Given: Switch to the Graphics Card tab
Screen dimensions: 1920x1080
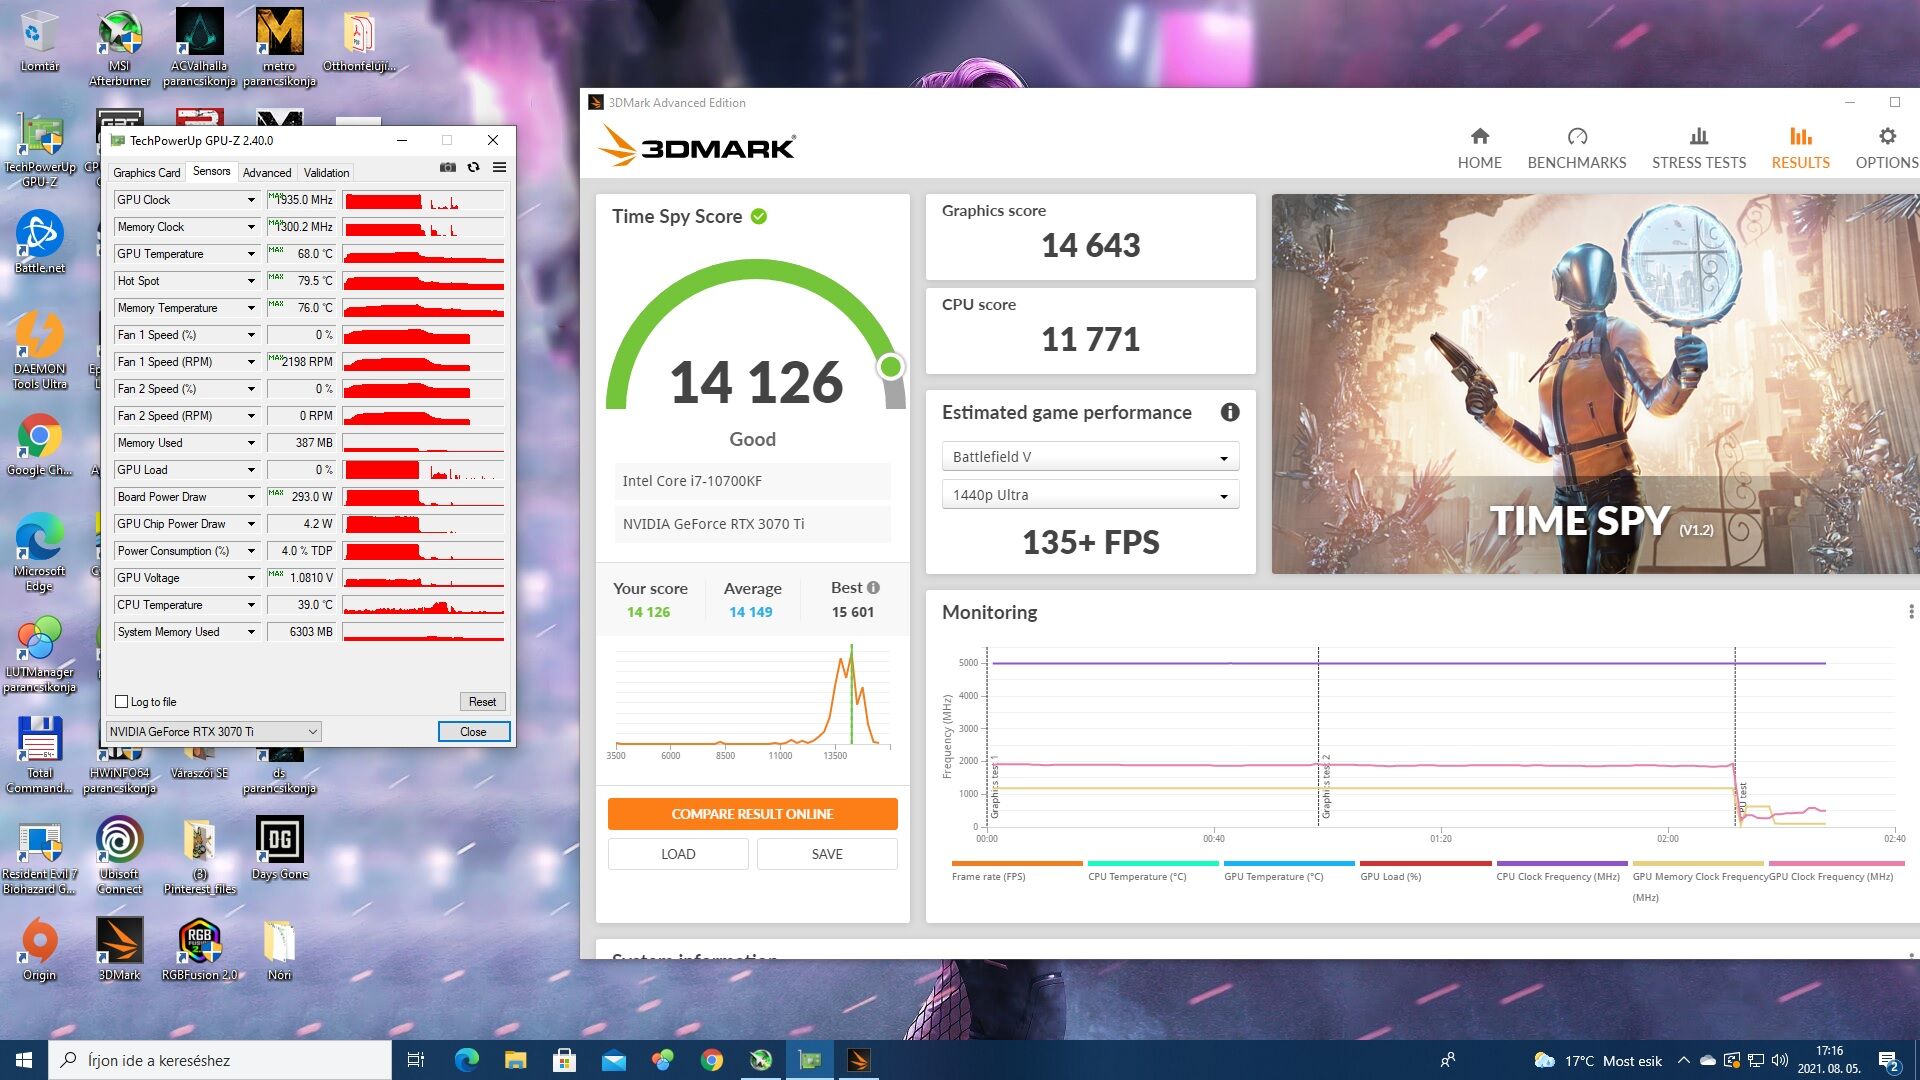Looking at the screenshot, I should click(146, 173).
